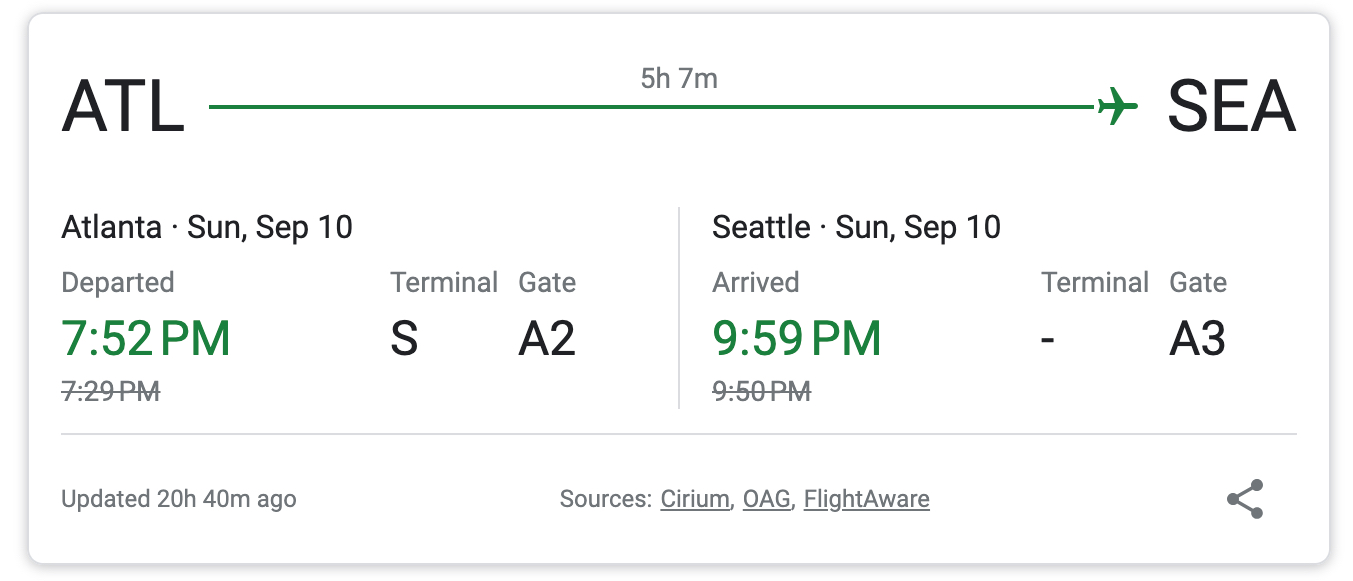Viewport: 1353px width, 581px height.
Task: Open the FlightAware source link
Action: pos(866,499)
